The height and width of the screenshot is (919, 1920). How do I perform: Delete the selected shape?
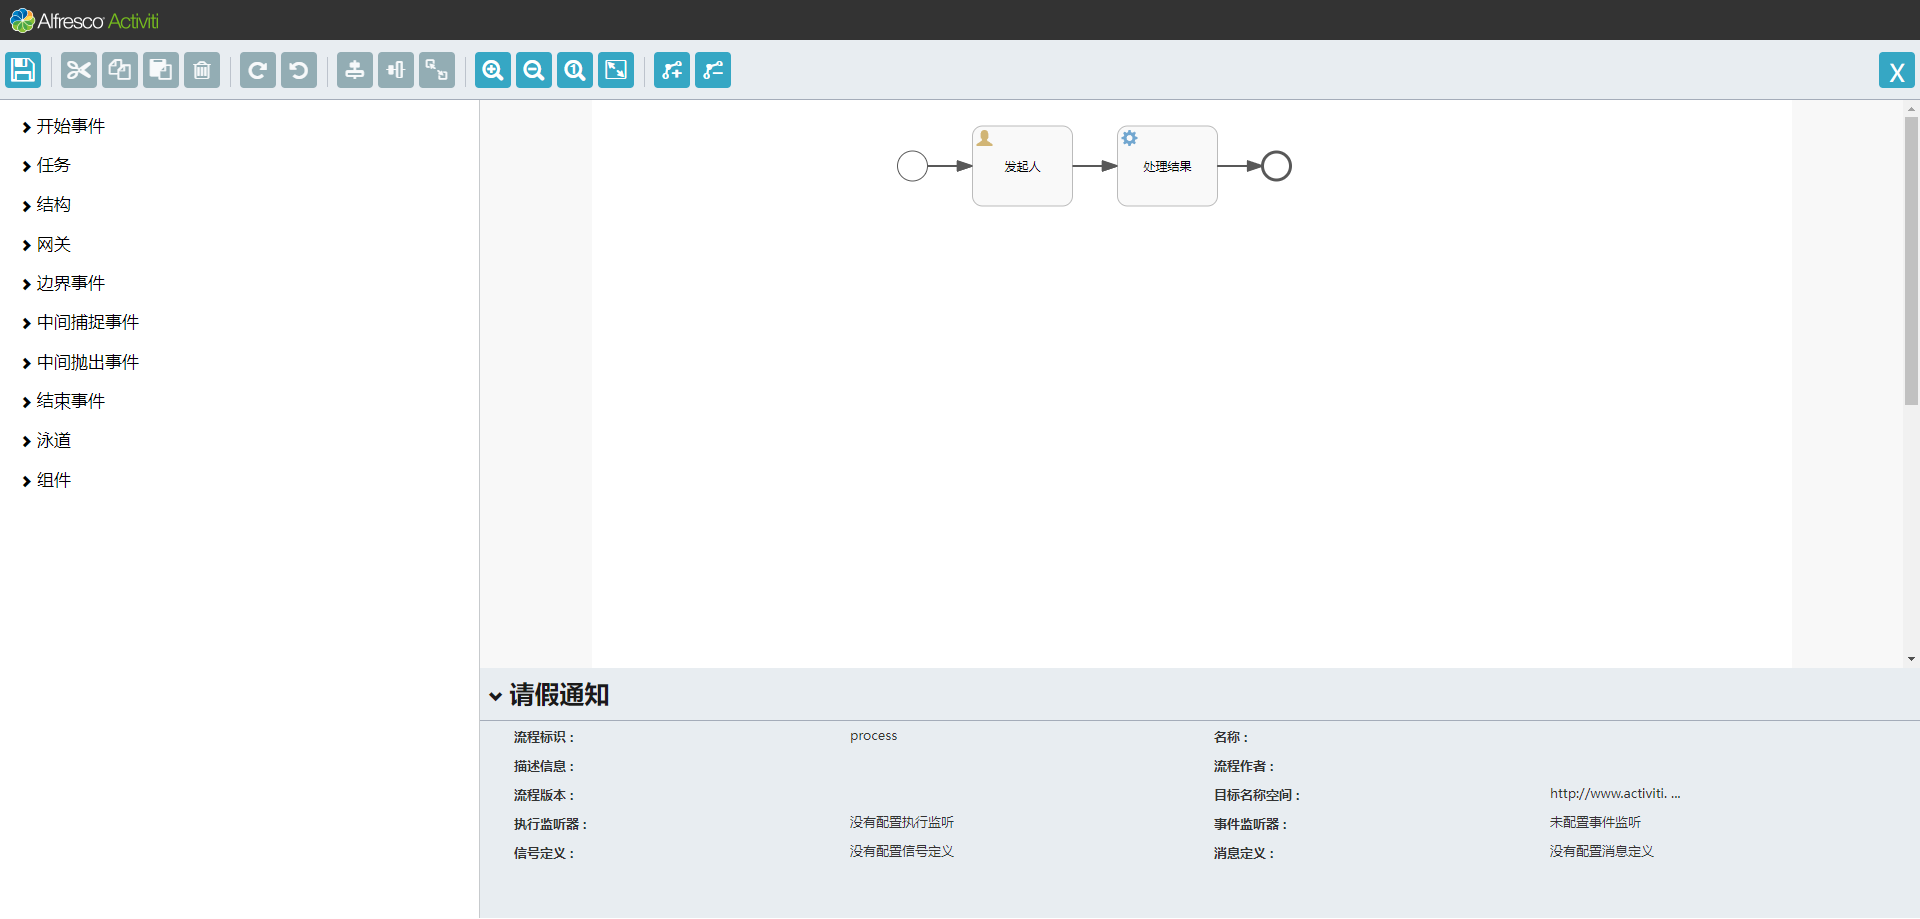pyautogui.click(x=201, y=70)
